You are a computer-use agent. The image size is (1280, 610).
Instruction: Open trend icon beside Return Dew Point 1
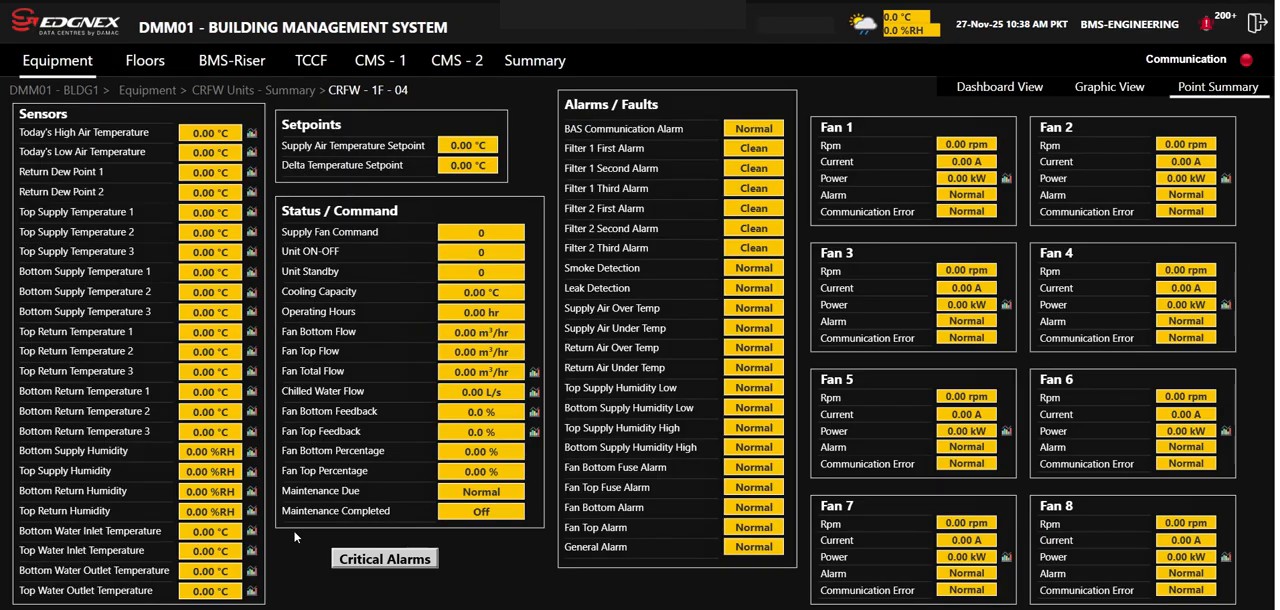coord(252,173)
